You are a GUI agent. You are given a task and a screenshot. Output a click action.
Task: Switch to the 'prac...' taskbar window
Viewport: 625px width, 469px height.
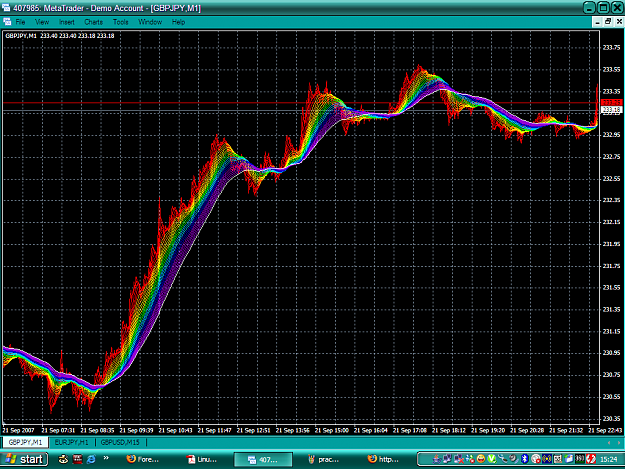click(x=324, y=459)
